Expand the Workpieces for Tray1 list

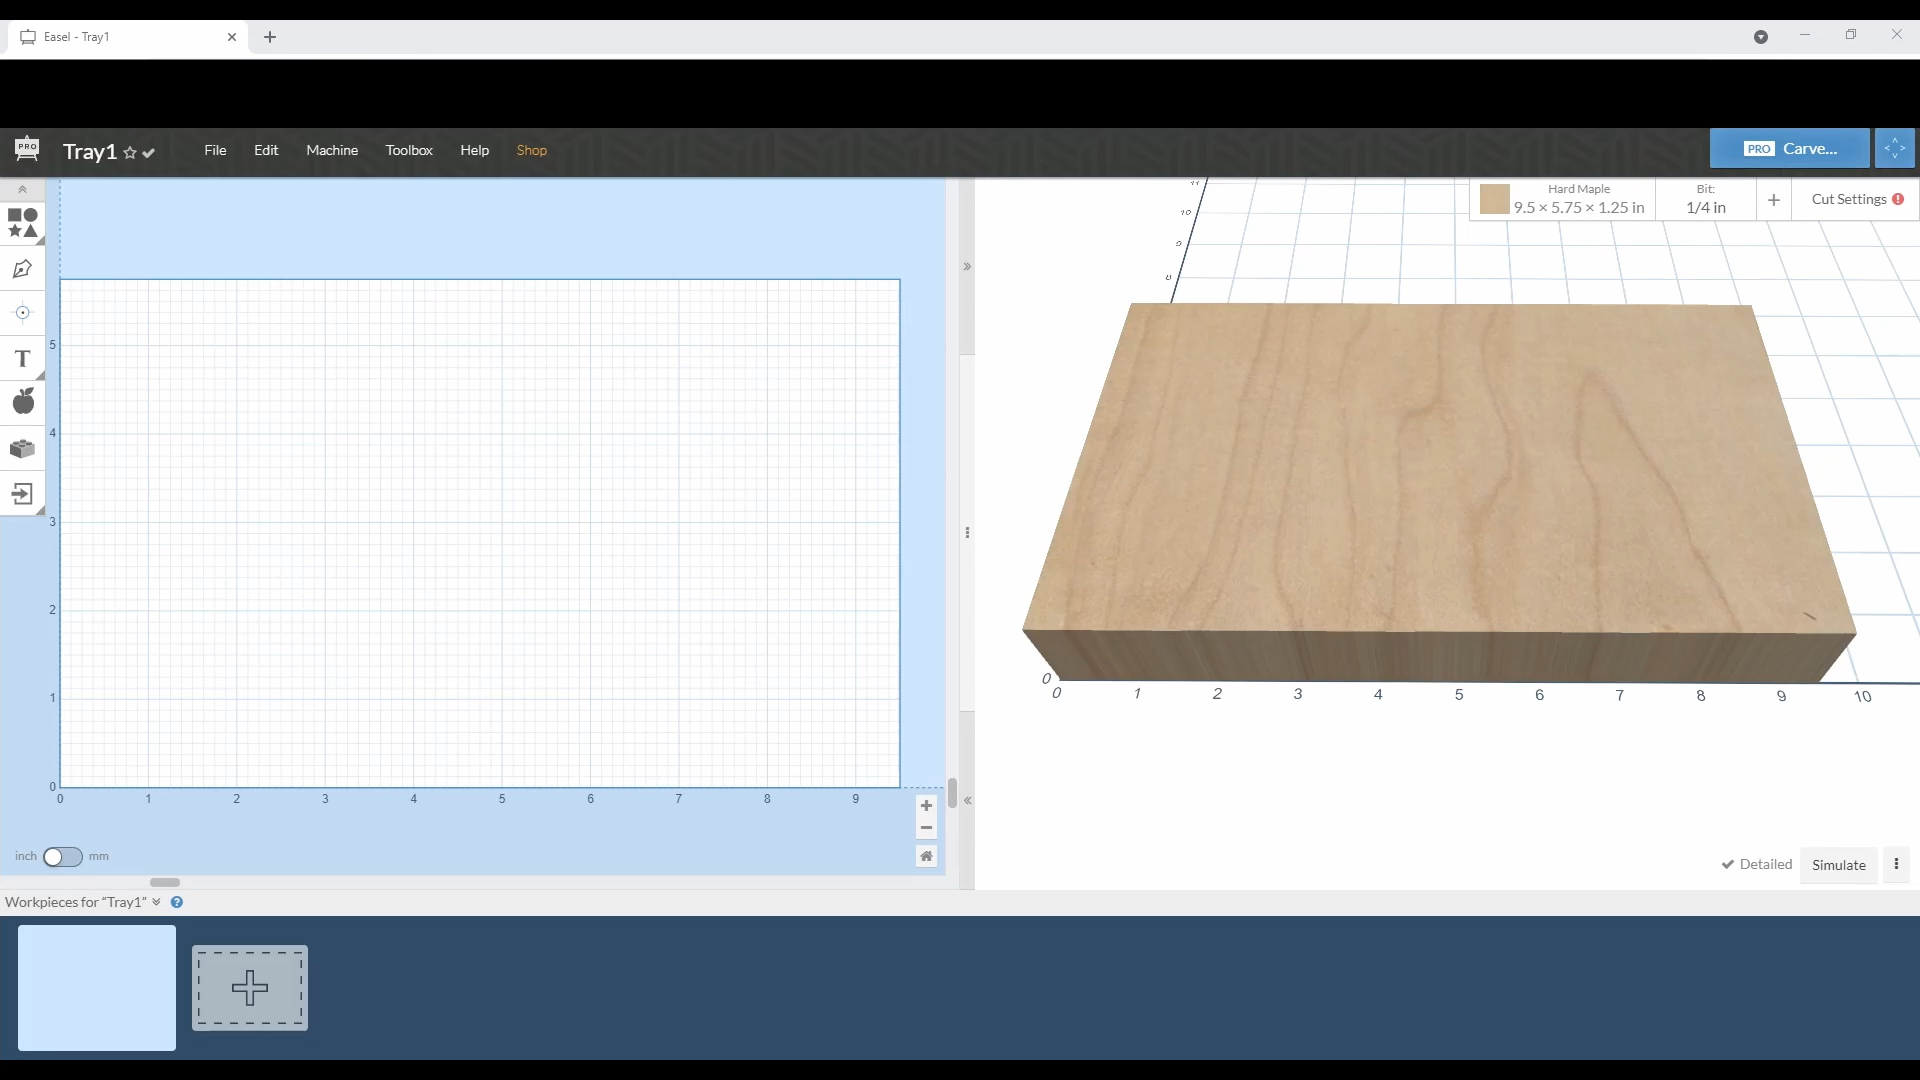157,902
